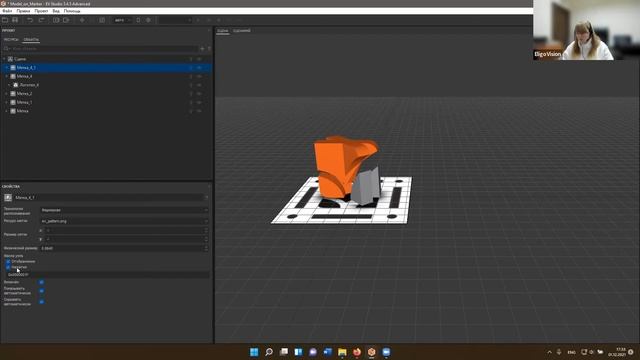Open the toolbar platform dropdown
This screenshot has width=640, height=360.
122,20
